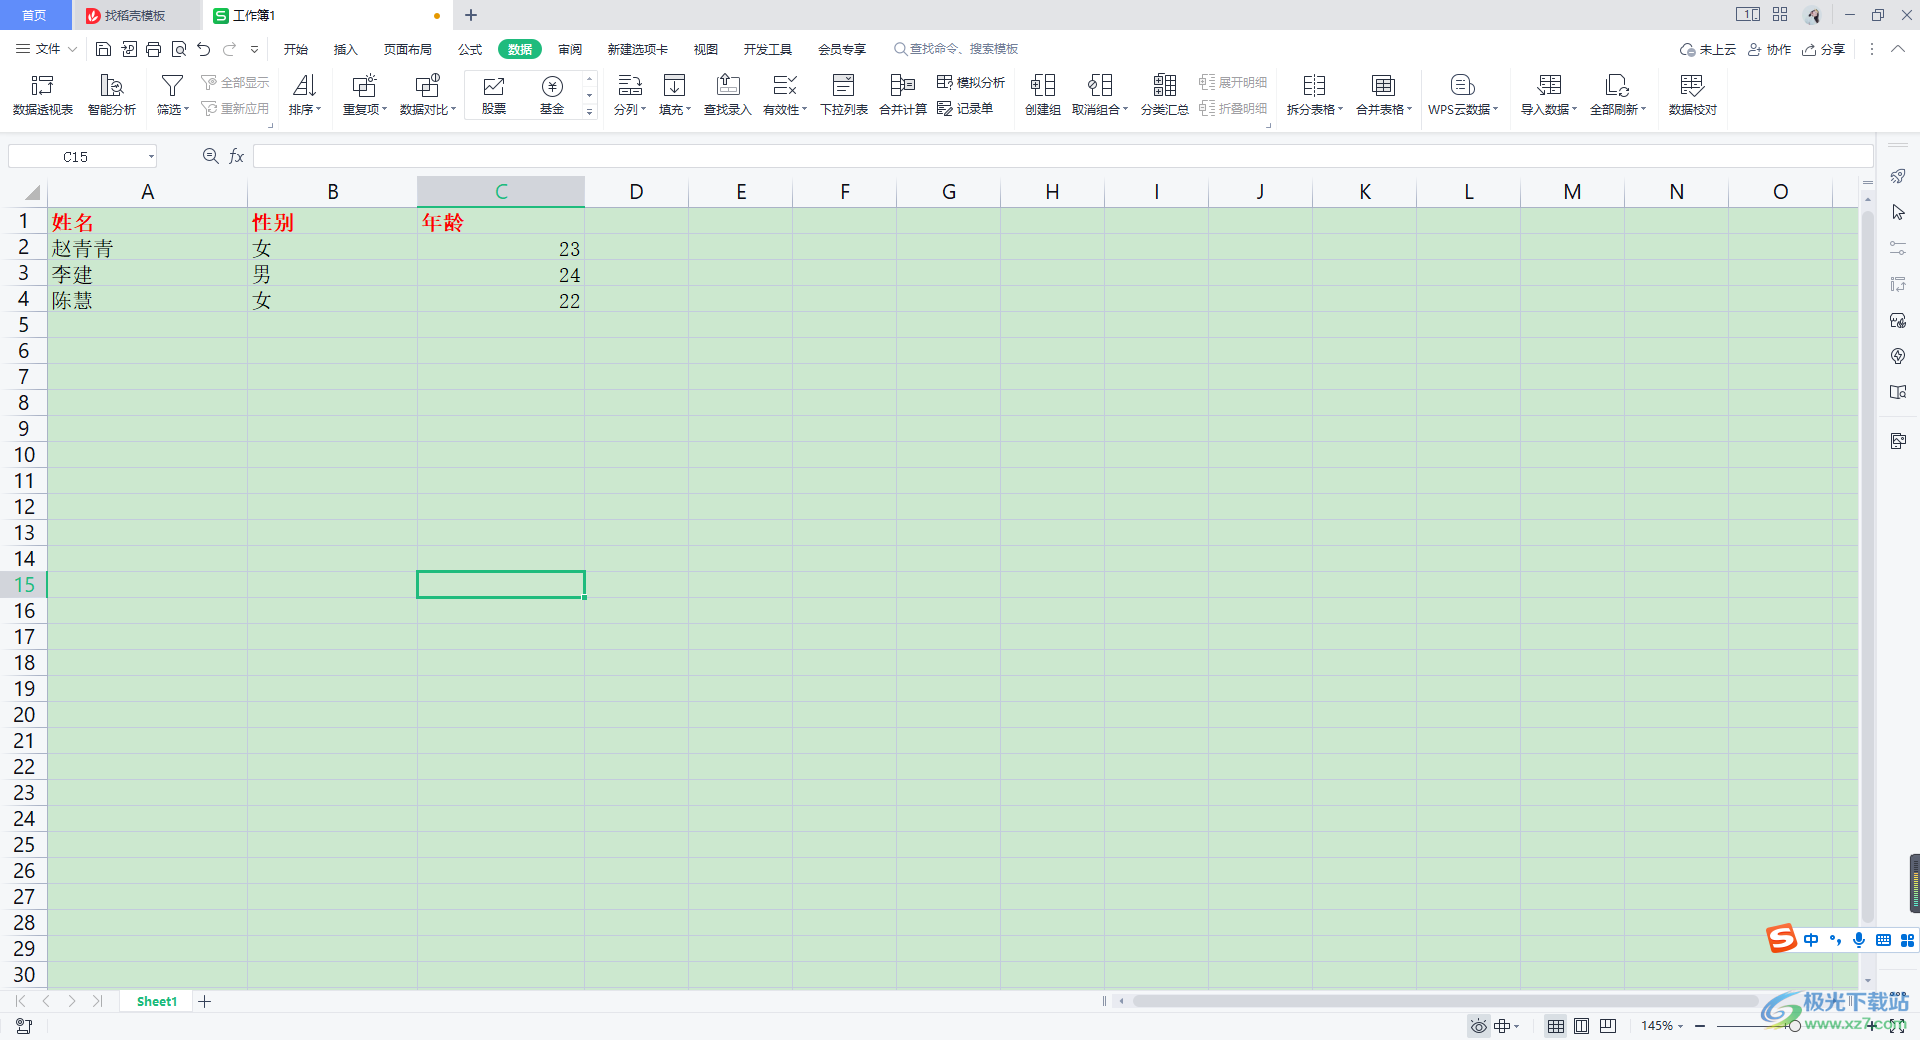Click the 填充 fill icon
The height and width of the screenshot is (1040, 1920).
pyautogui.click(x=675, y=86)
